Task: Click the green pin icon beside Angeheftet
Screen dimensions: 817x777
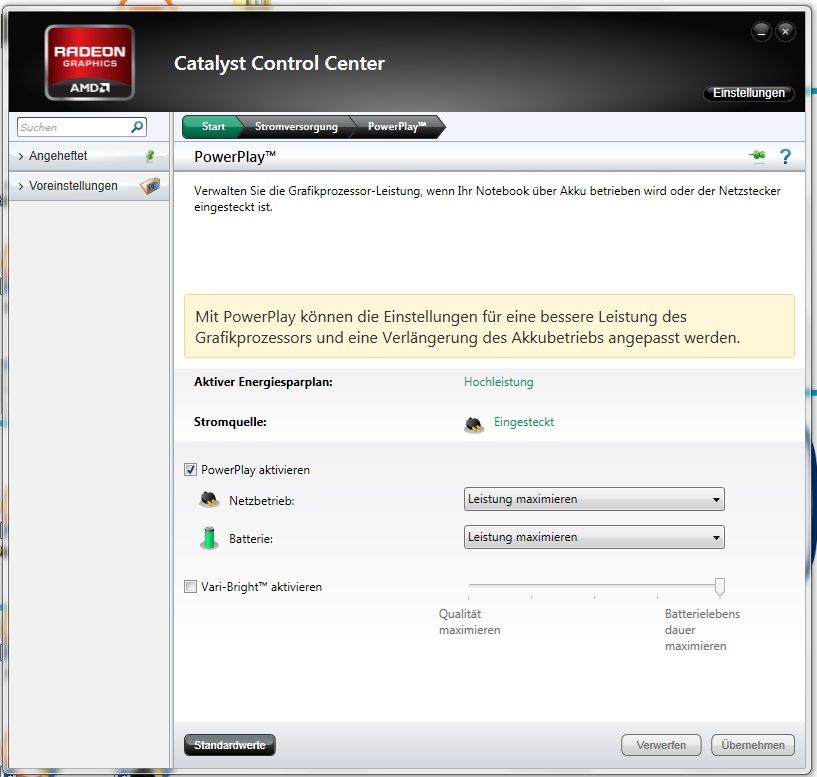Action: point(150,155)
